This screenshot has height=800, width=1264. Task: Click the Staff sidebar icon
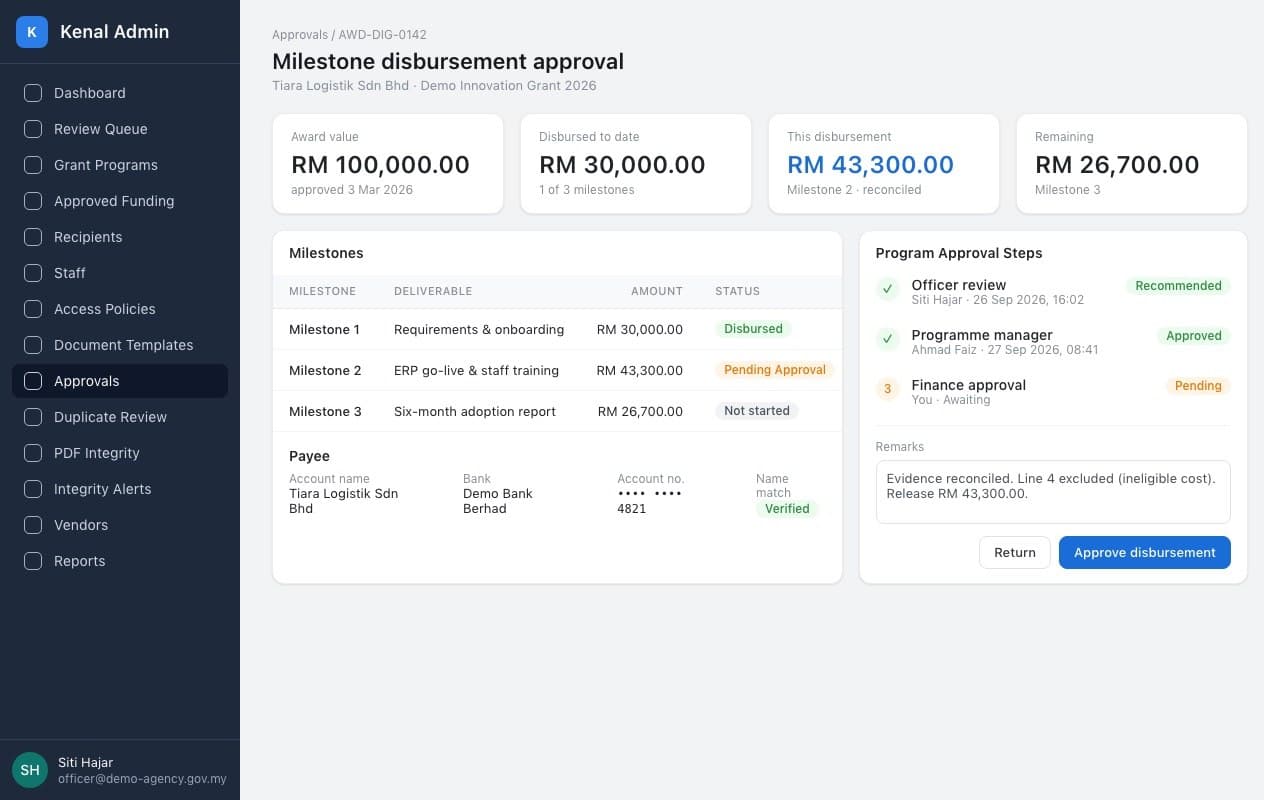[x=33, y=273]
